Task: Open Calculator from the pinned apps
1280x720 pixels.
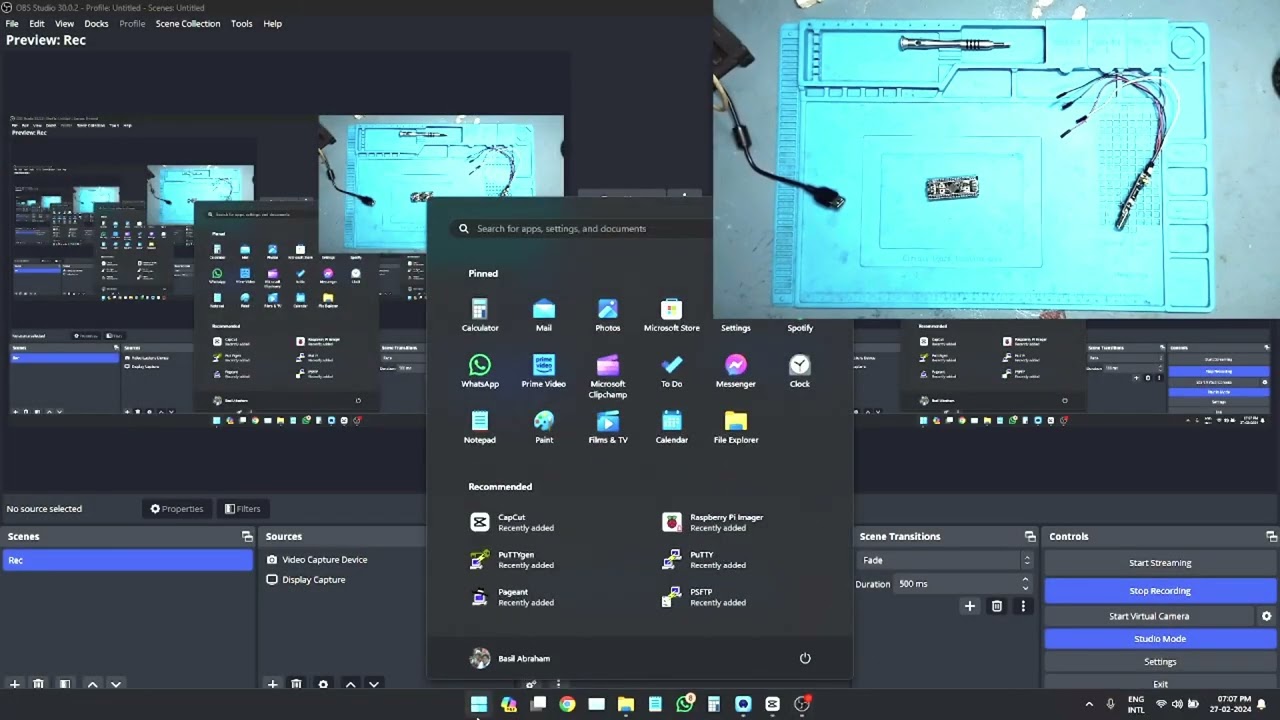Action: click(x=480, y=315)
